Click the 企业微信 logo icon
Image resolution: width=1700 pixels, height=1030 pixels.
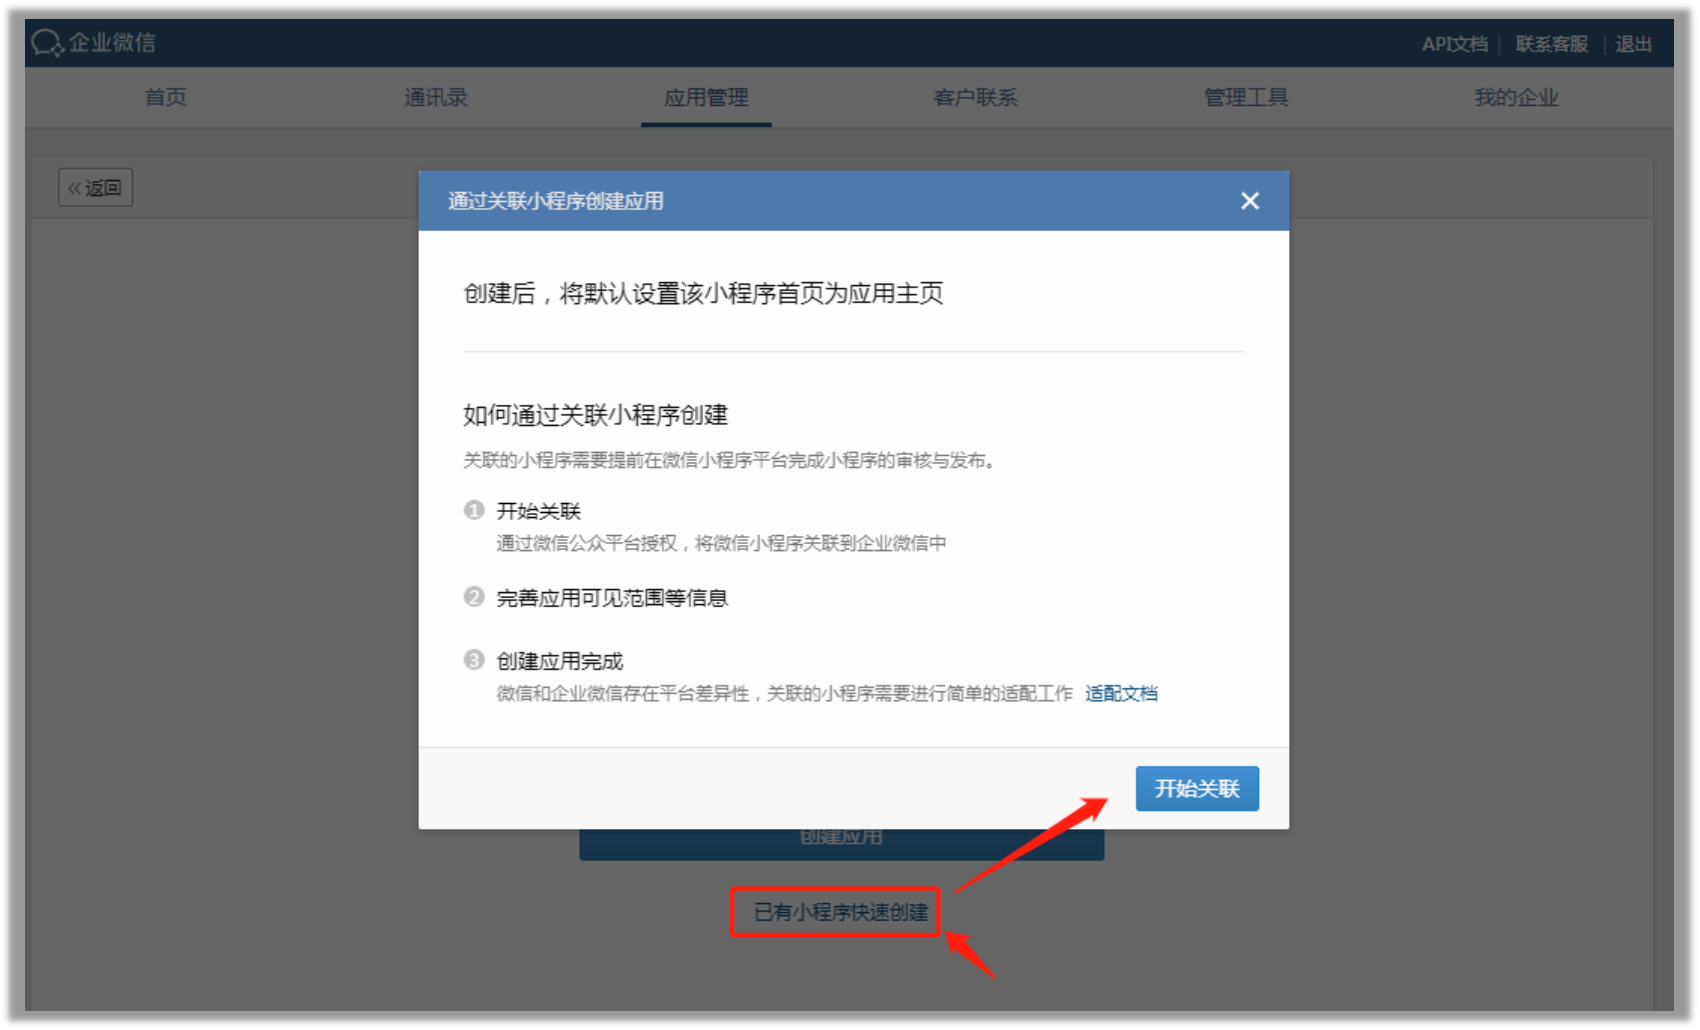point(47,43)
